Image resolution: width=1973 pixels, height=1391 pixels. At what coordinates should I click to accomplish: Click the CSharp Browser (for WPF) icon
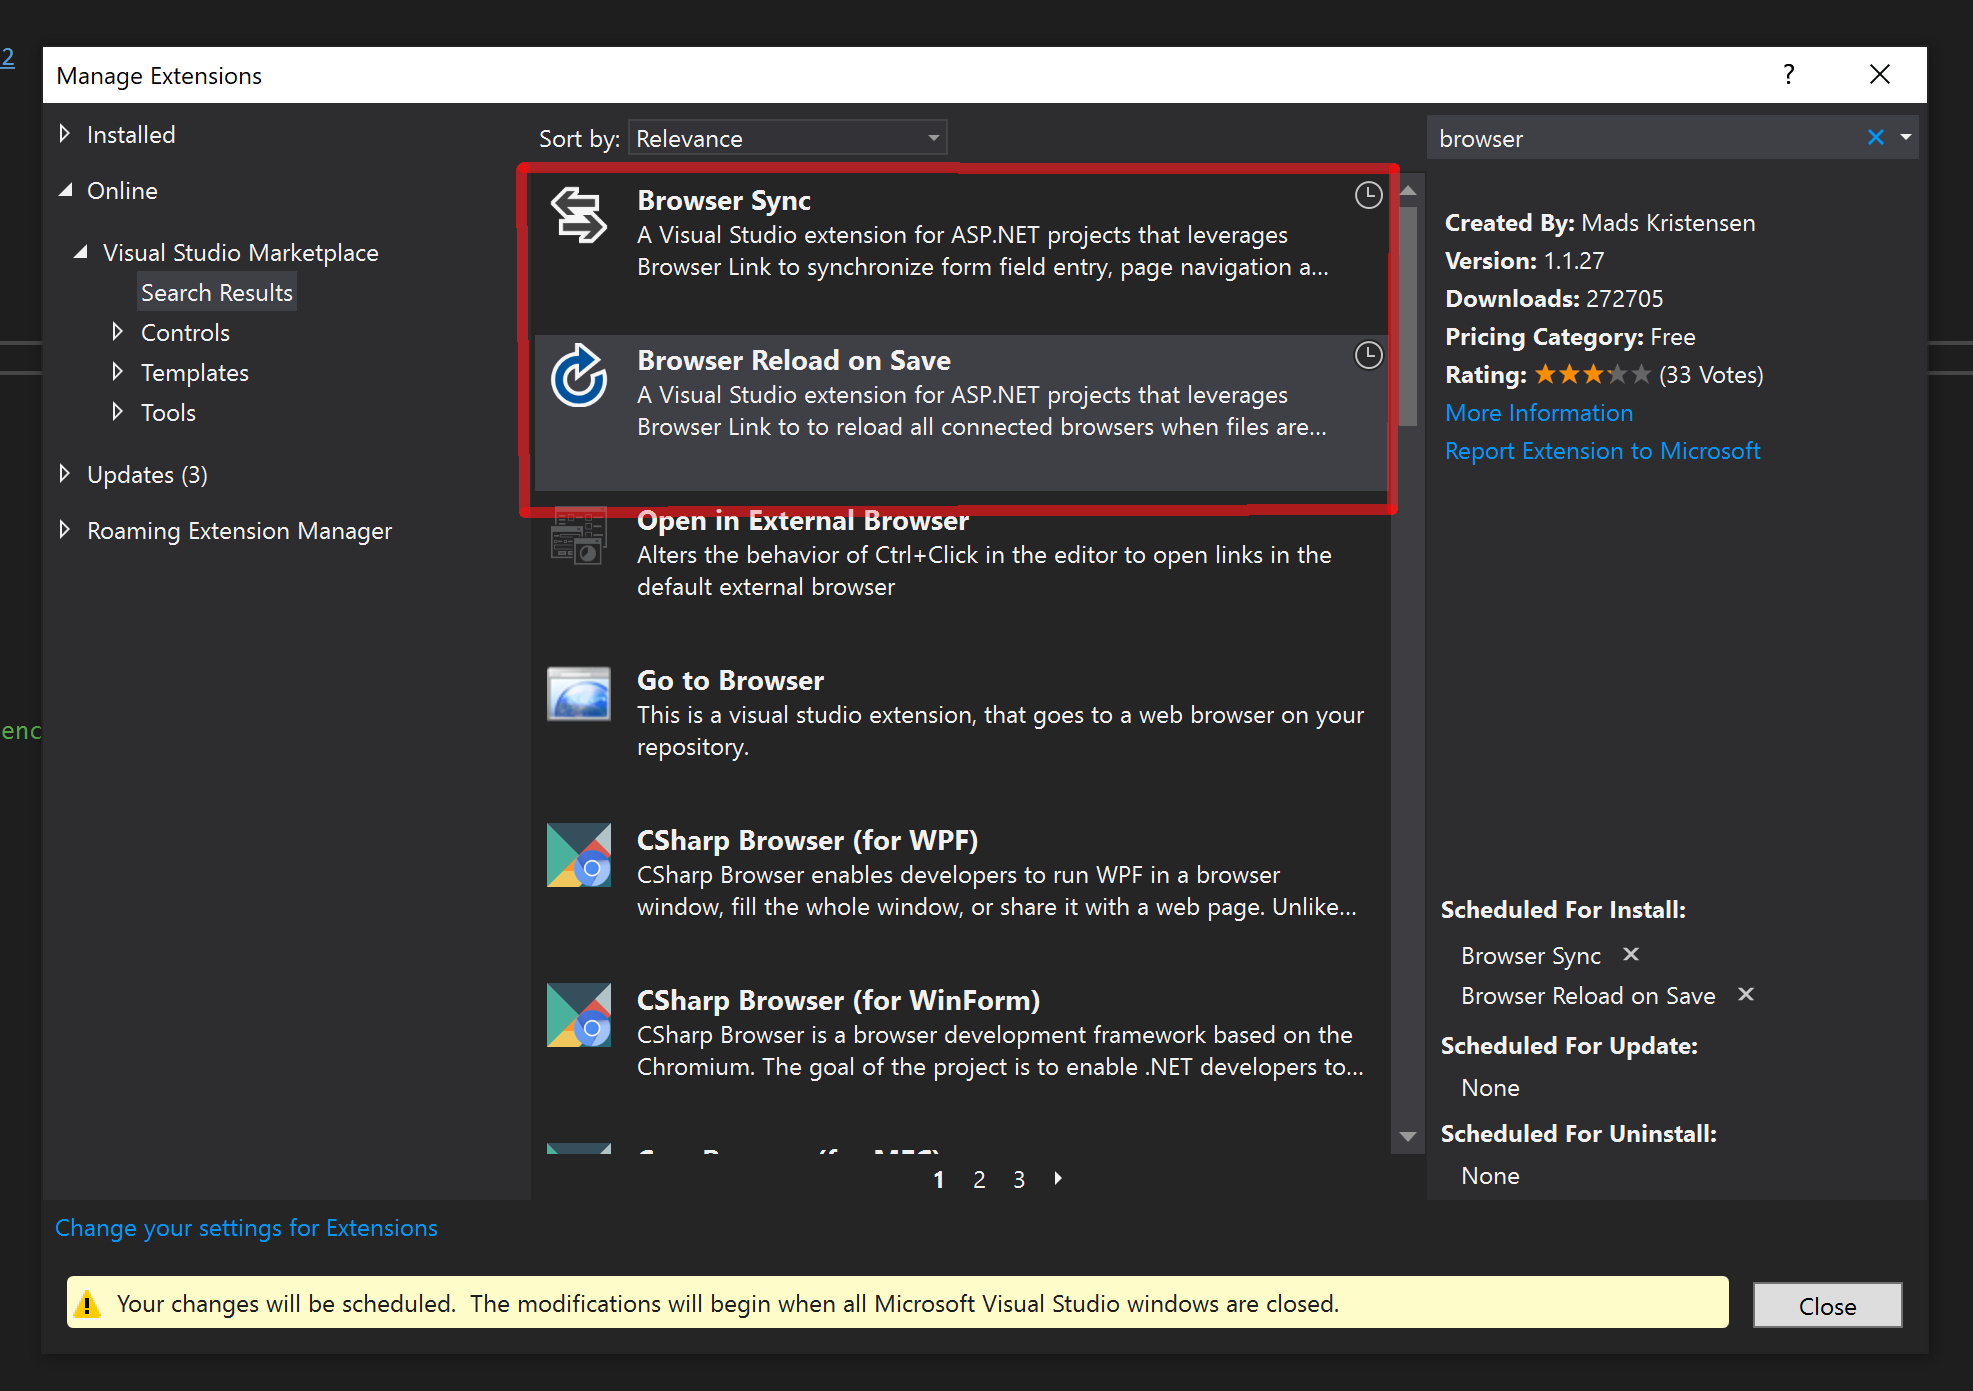(578, 855)
